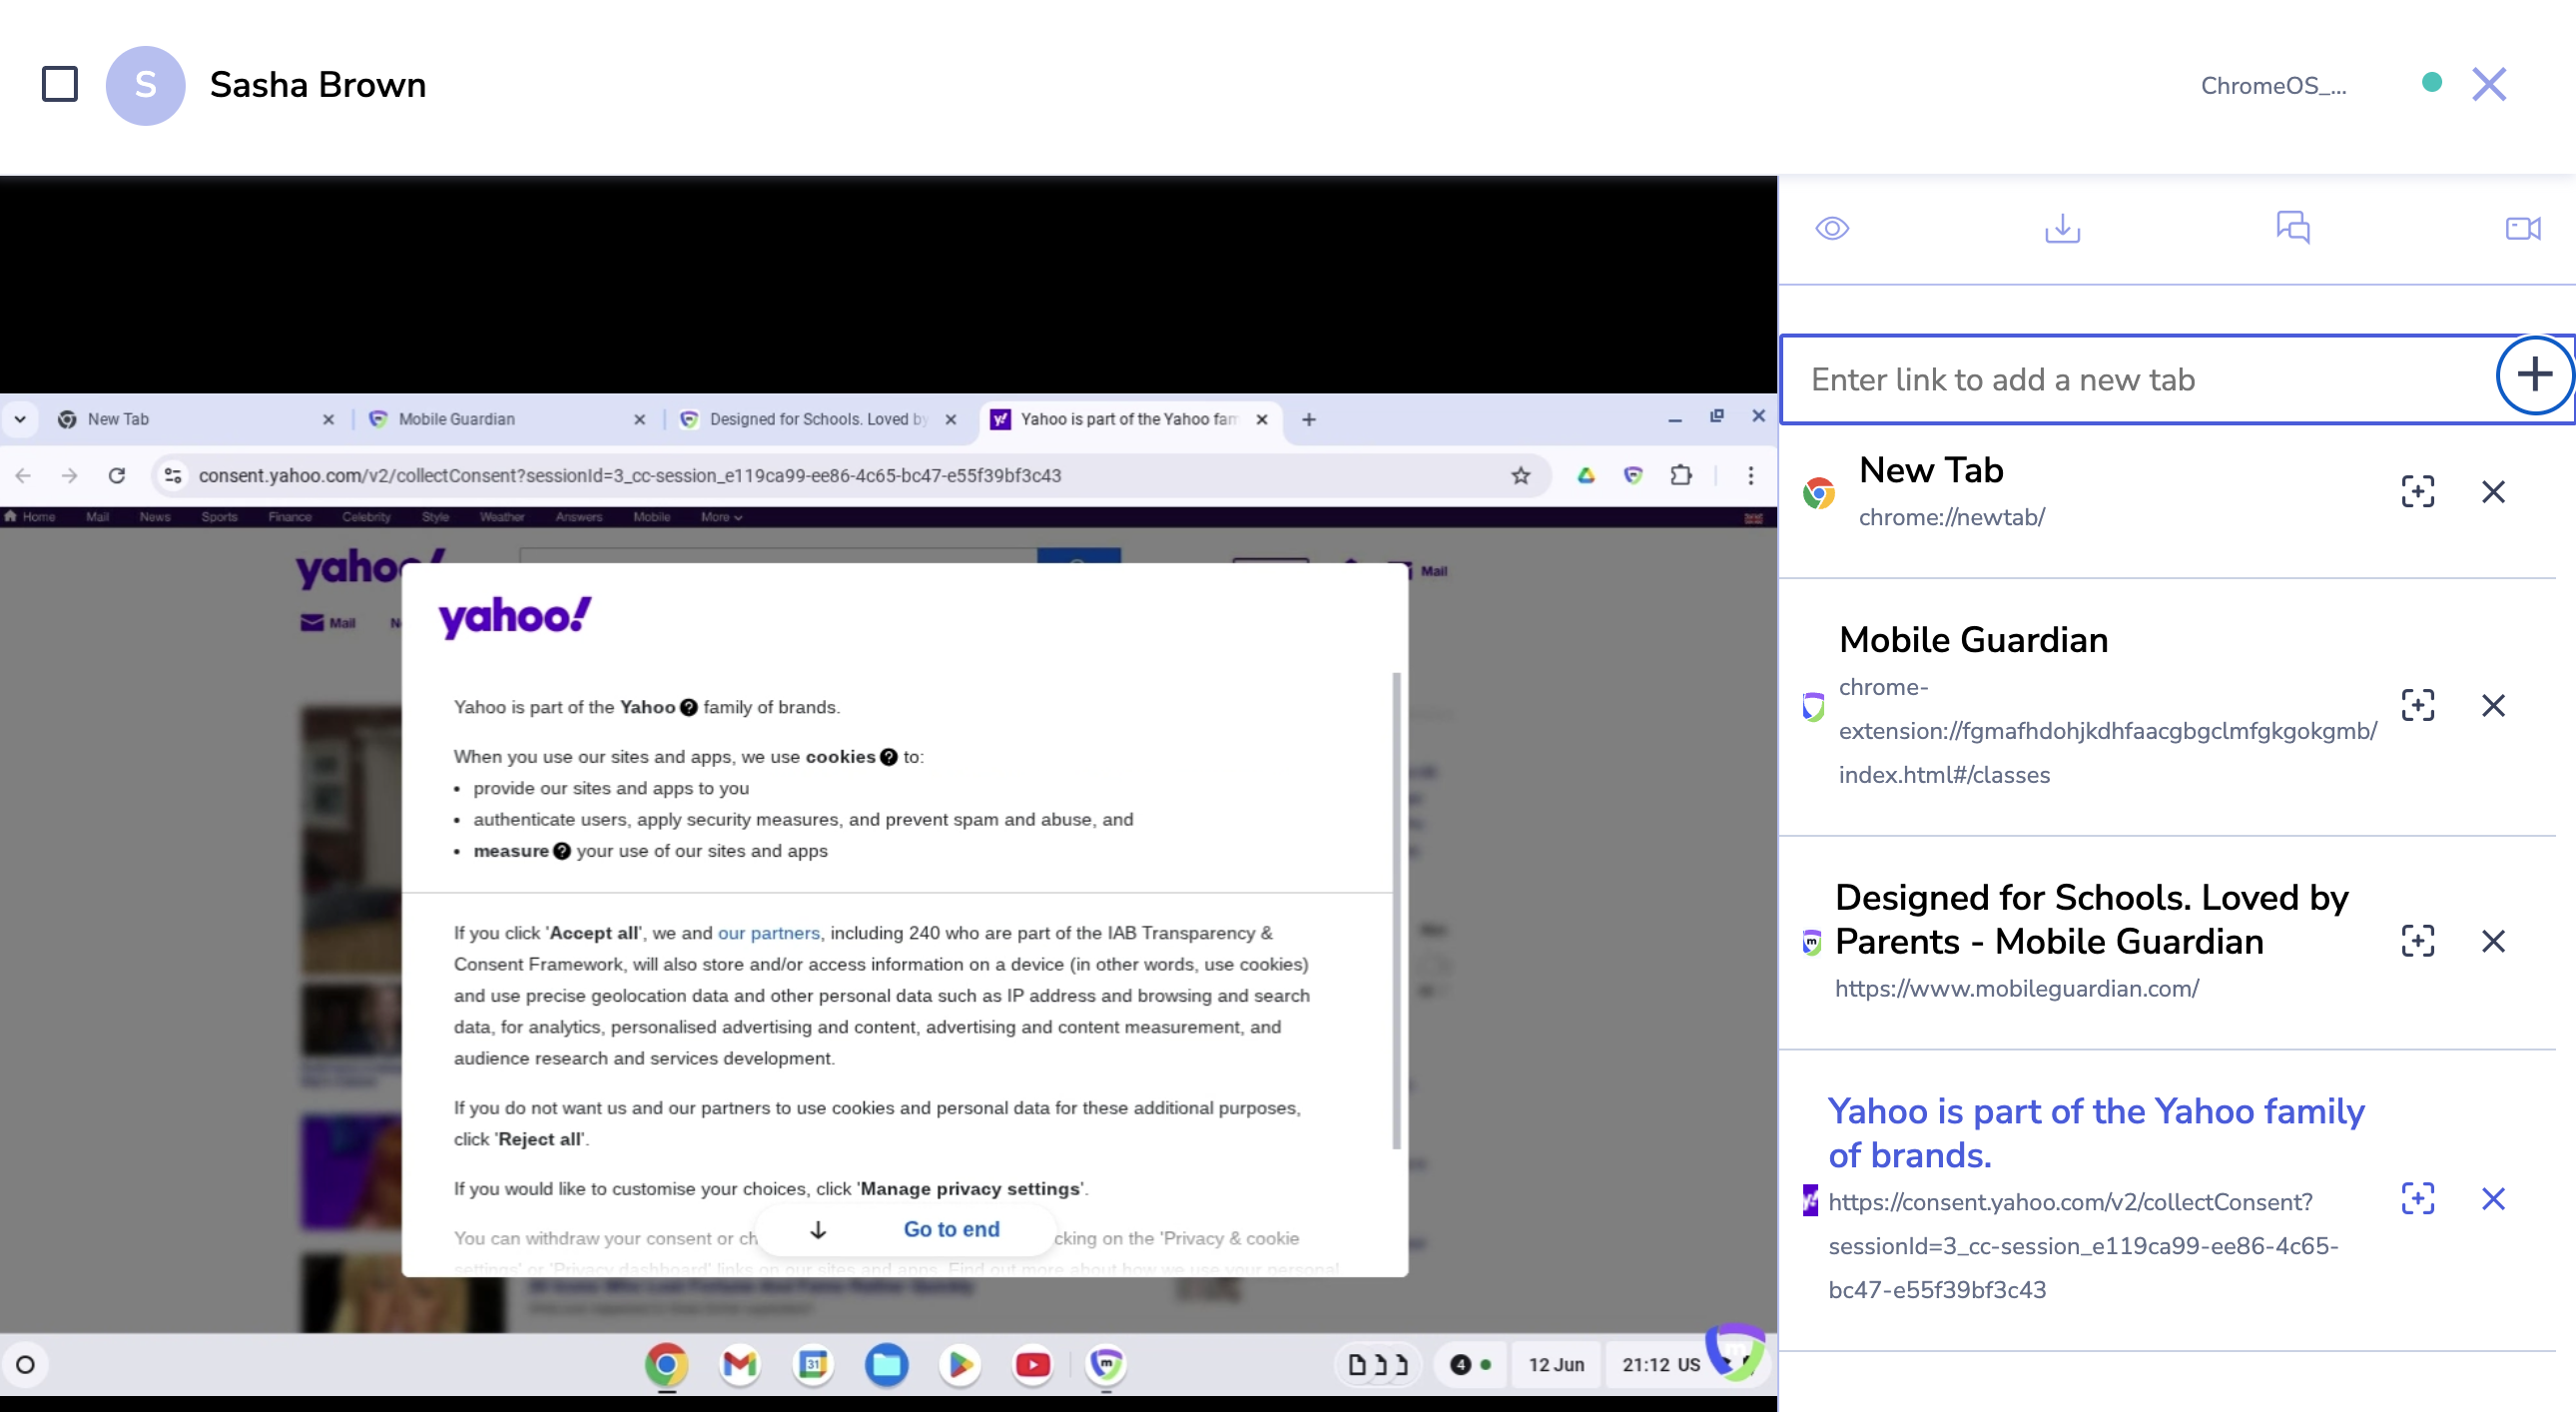Click the plus icon to add a new tab
Image resolution: width=2576 pixels, height=1412 pixels.
pos(2534,375)
